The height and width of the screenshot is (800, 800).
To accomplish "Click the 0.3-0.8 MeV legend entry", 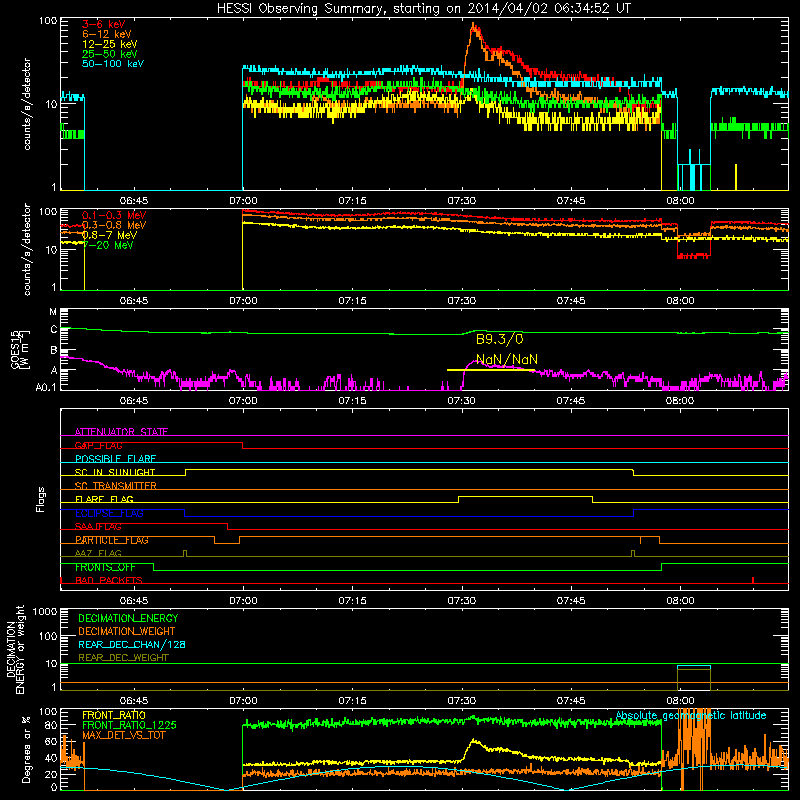I will tap(114, 225).
